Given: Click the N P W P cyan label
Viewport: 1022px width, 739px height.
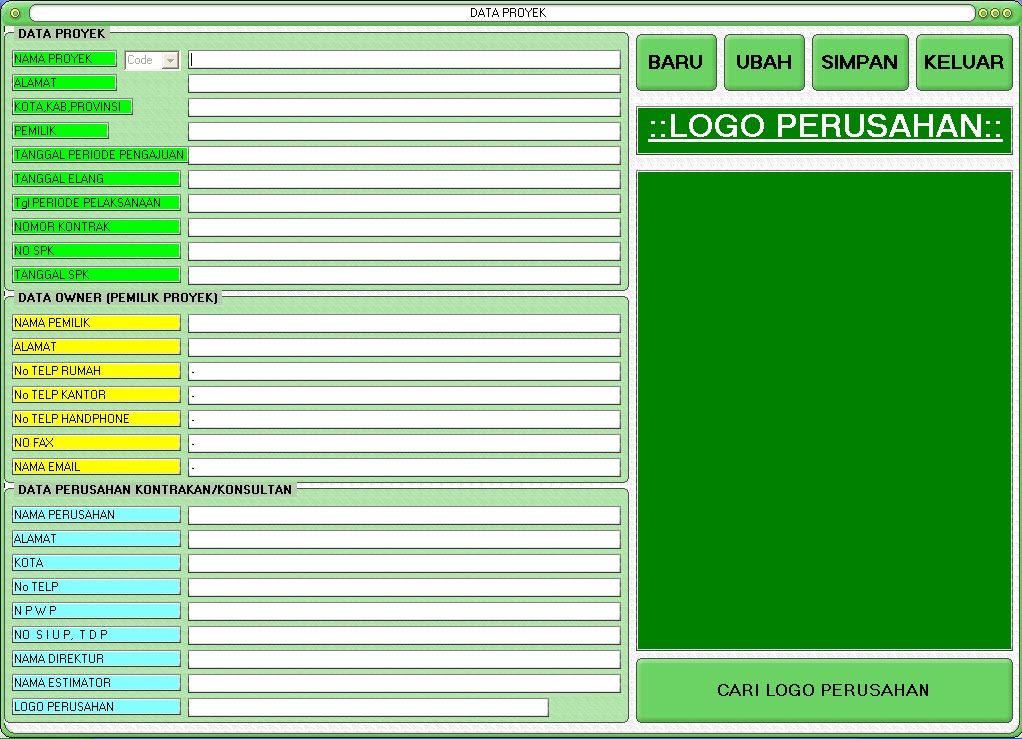Looking at the screenshot, I should click(x=96, y=611).
